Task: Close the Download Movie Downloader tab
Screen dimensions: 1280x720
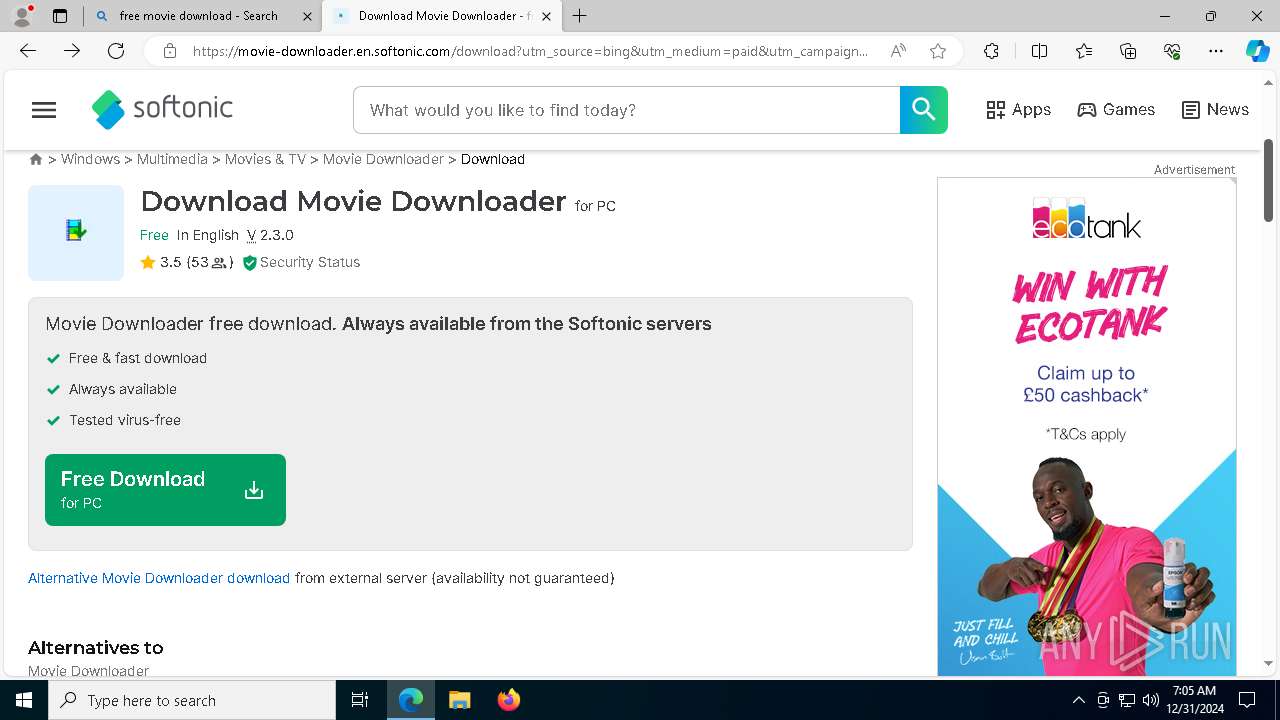Action: tap(546, 16)
